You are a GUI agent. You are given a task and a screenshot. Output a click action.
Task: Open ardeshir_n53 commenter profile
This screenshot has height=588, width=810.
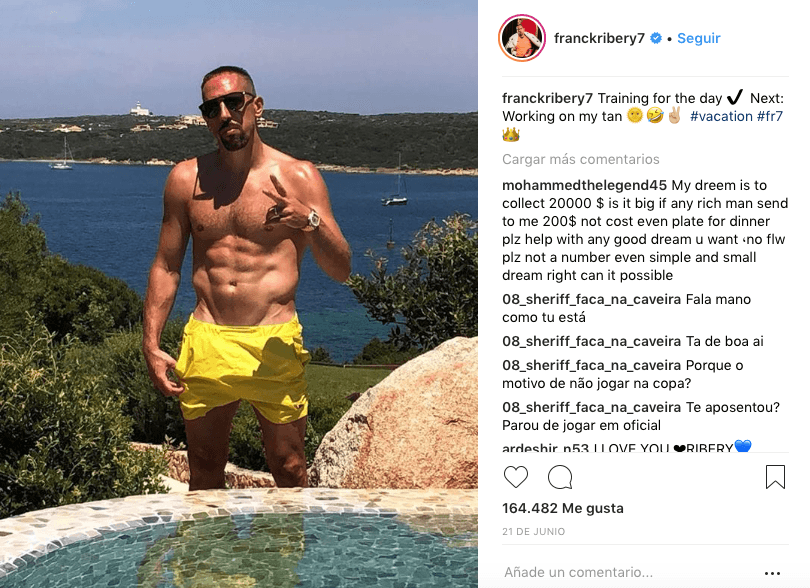pos(546,447)
